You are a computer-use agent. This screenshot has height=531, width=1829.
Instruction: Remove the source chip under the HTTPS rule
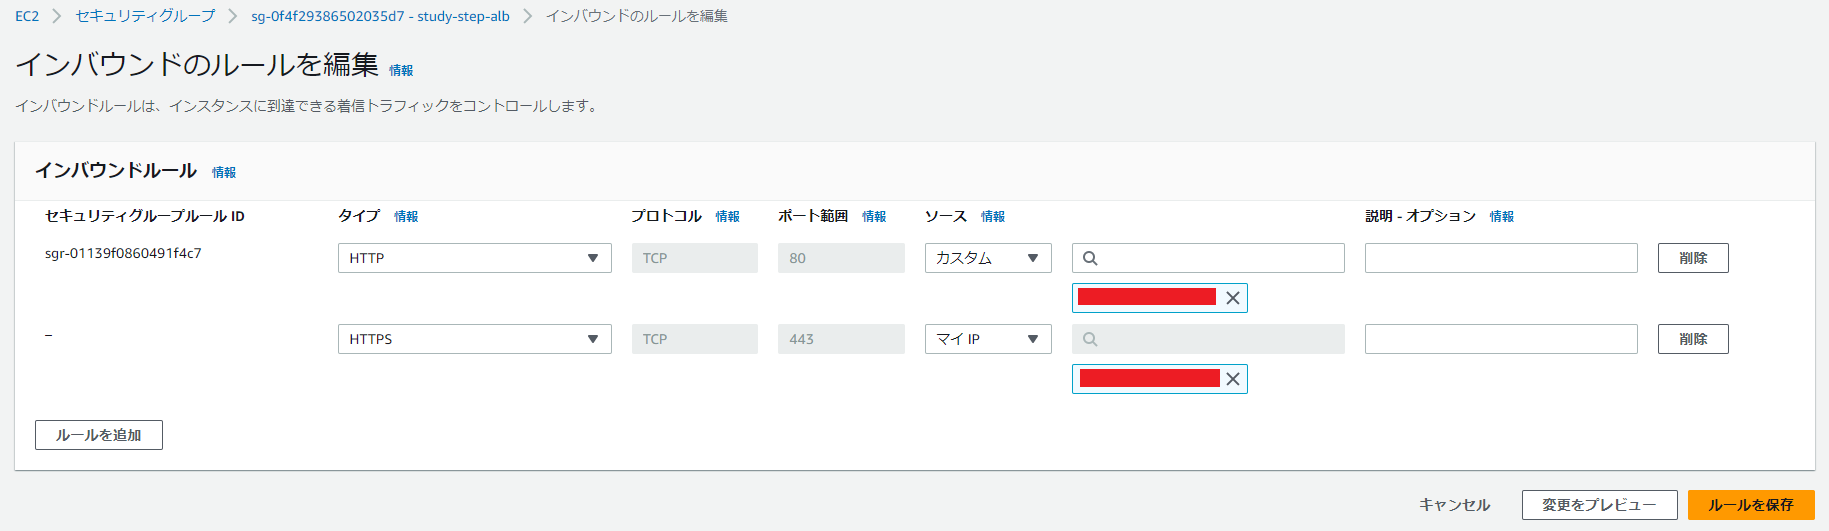(1232, 379)
